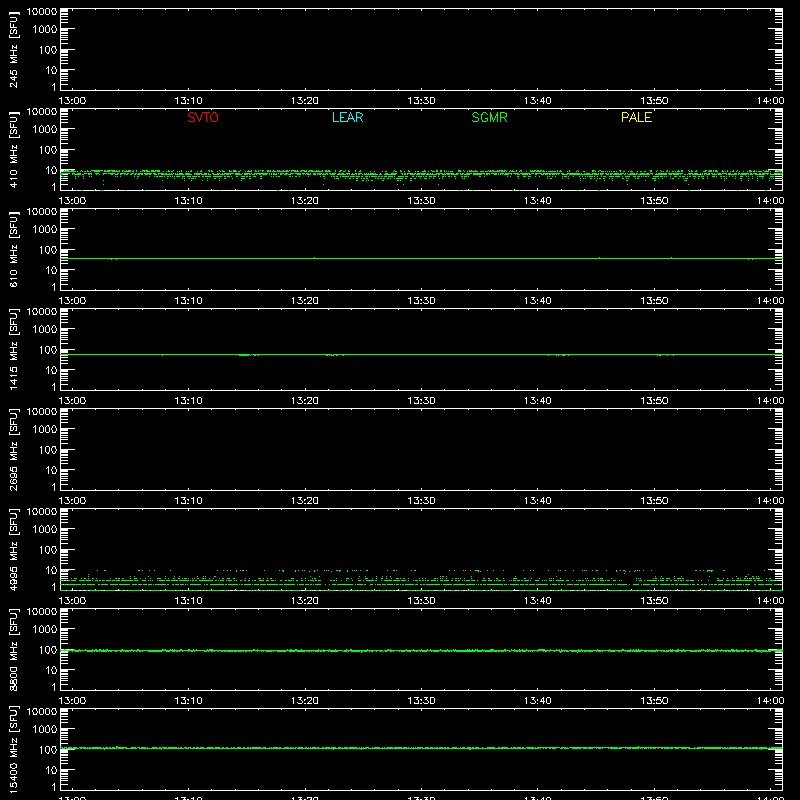
Task: Click 13:50 tick under the 410 MHz panel
Action: (x=654, y=201)
